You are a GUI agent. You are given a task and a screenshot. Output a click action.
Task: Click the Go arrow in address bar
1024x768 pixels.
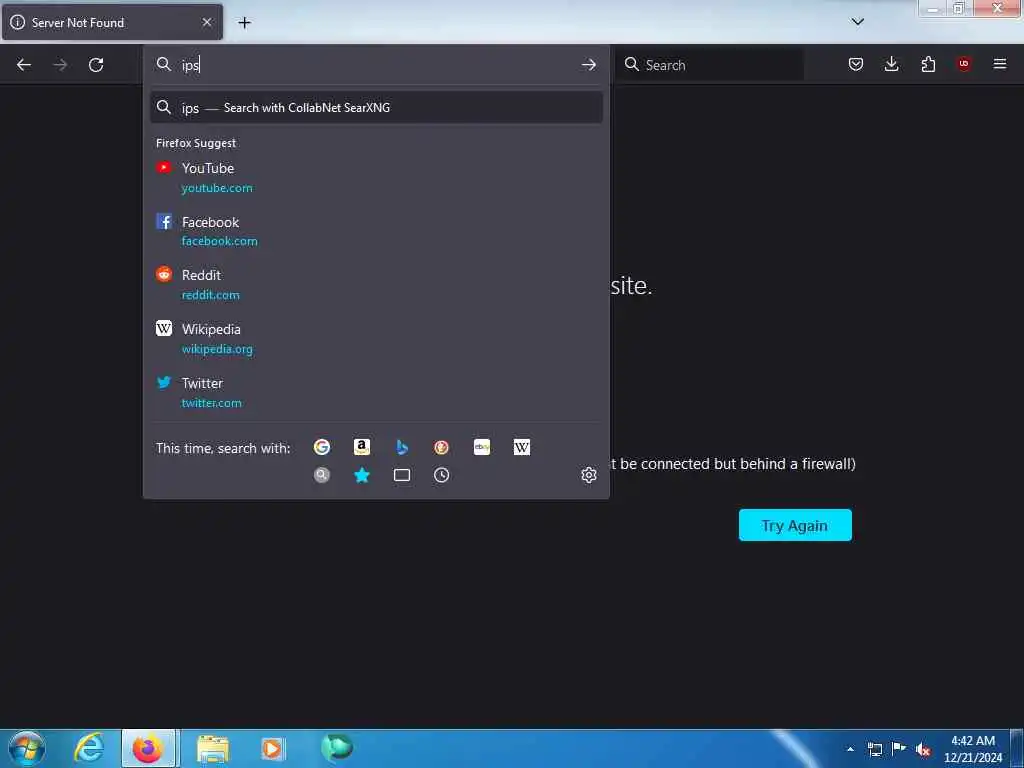click(x=588, y=65)
